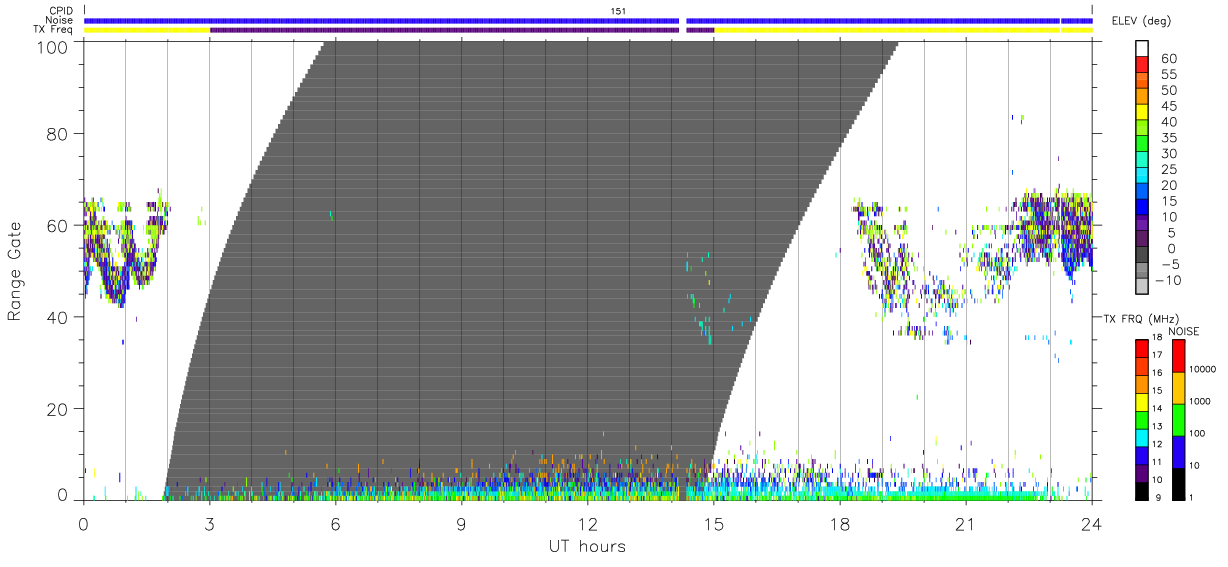This screenshot has width=1228, height=567.
Task: Click the Range Gate axis tick label '40'
Action: coord(59,317)
